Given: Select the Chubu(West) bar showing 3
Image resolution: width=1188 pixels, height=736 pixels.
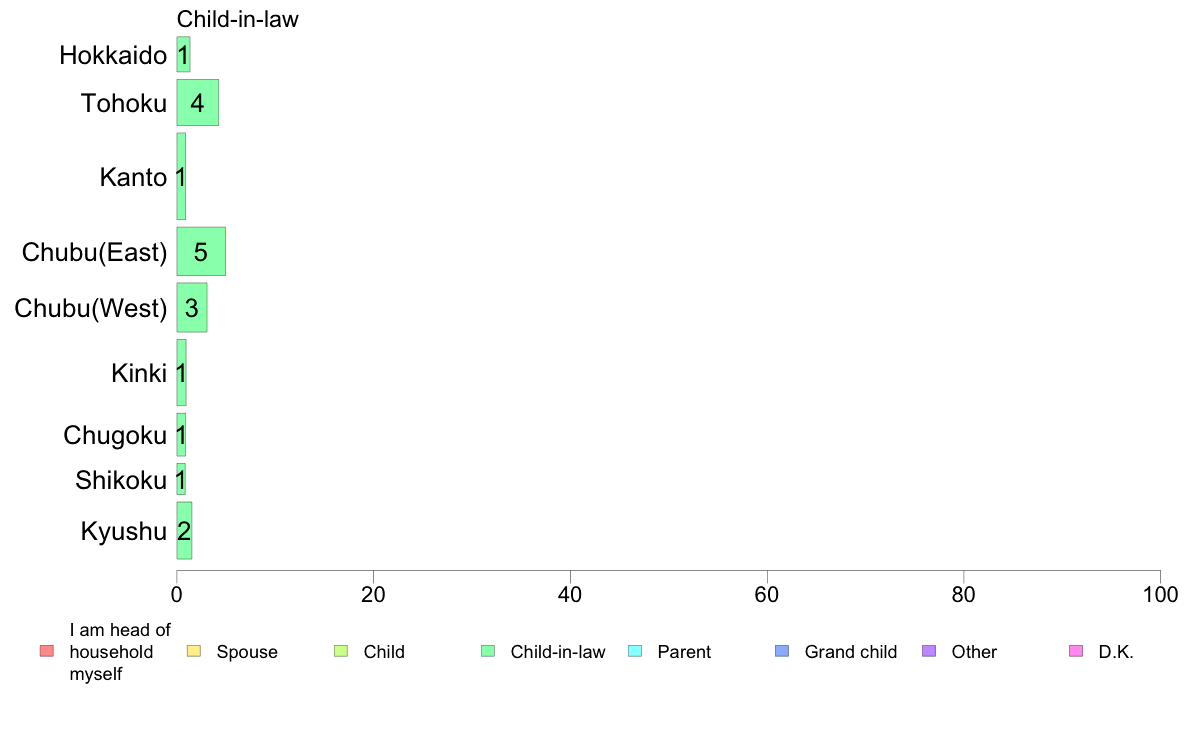Looking at the screenshot, I should 192,308.
